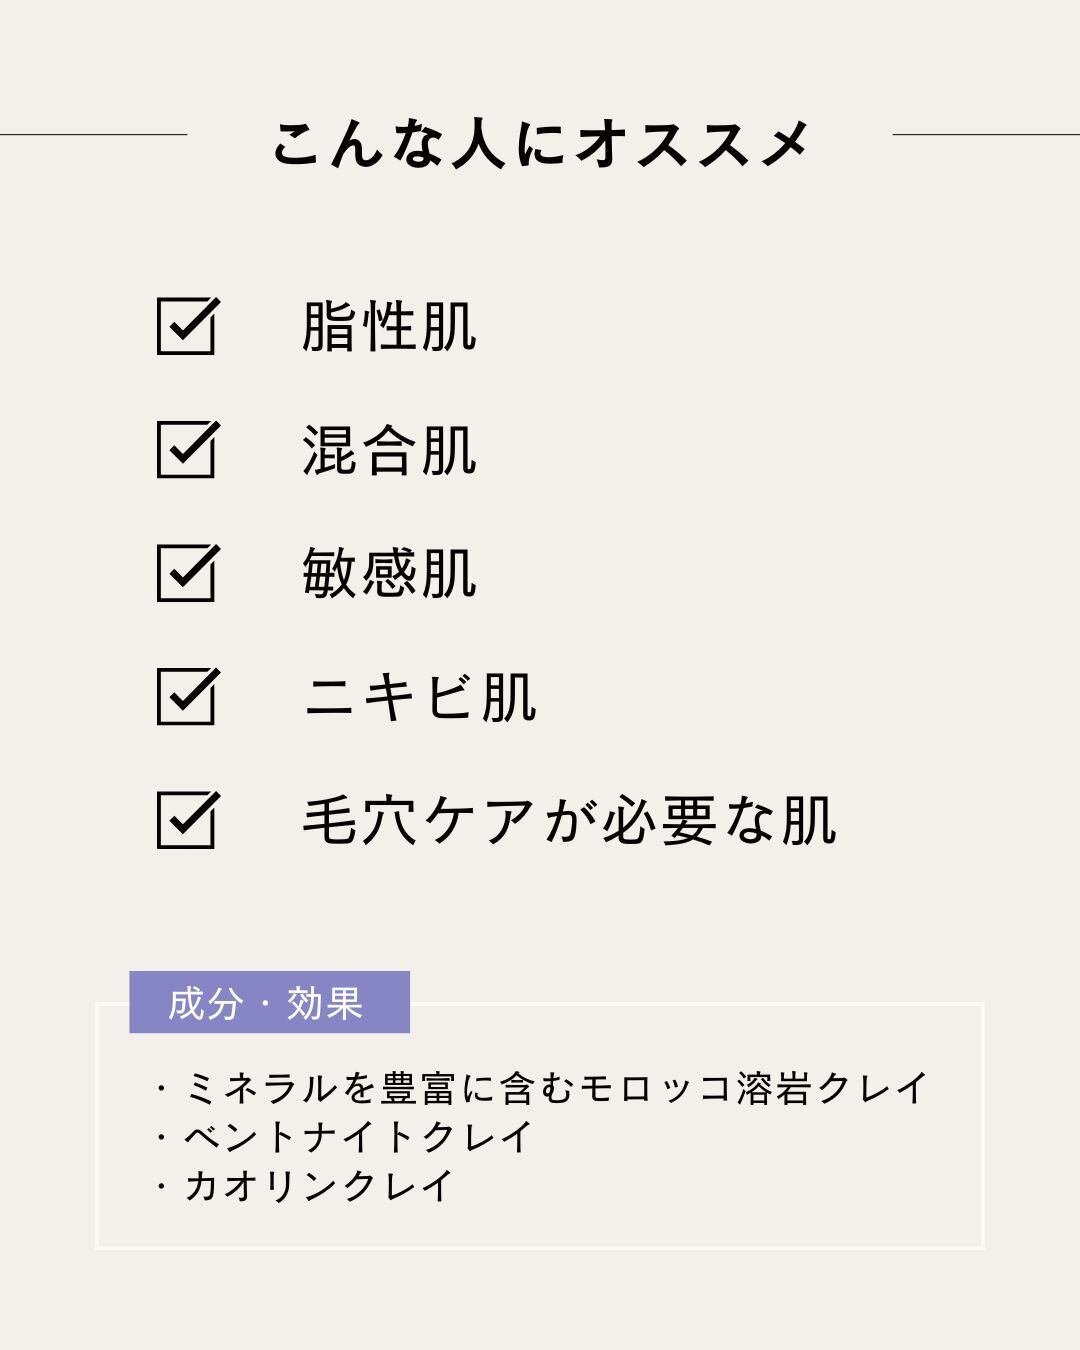This screenshot has width=1080, height=1350.
Task: Click the 脂性肌 label text
Action: (x=389, y=327)
